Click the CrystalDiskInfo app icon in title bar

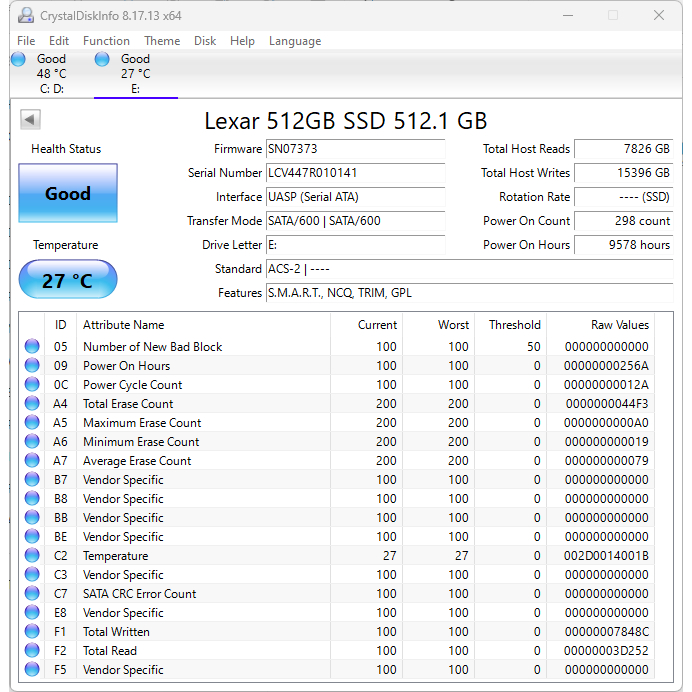26,16
